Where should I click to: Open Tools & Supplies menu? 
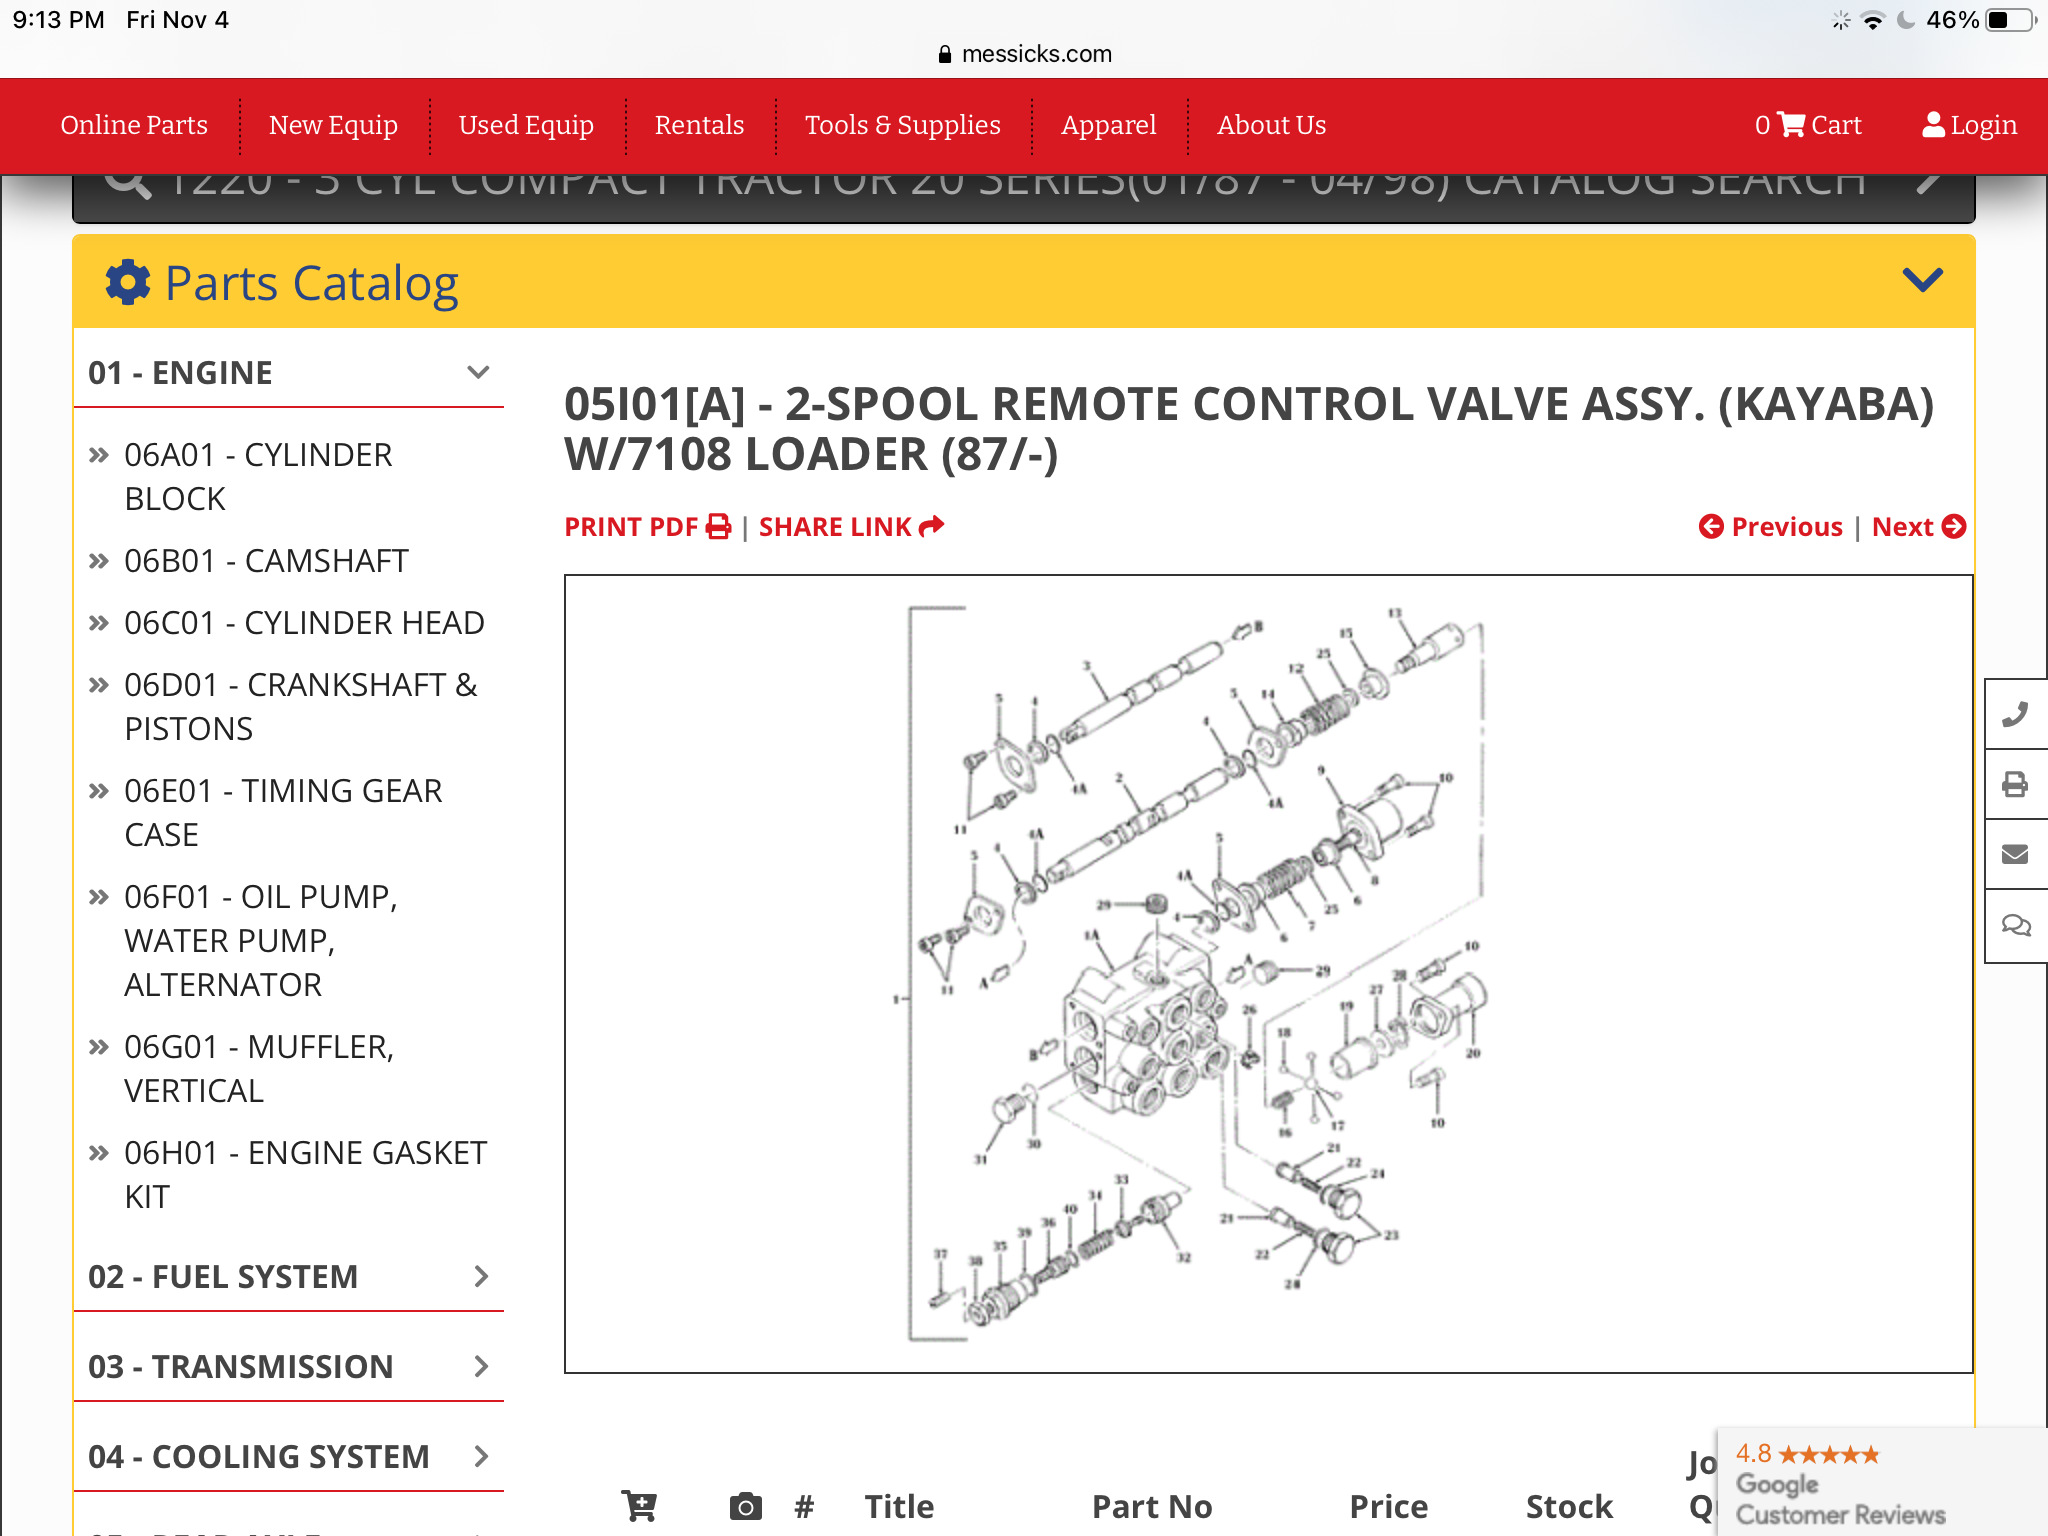click(x=902, y=125)
